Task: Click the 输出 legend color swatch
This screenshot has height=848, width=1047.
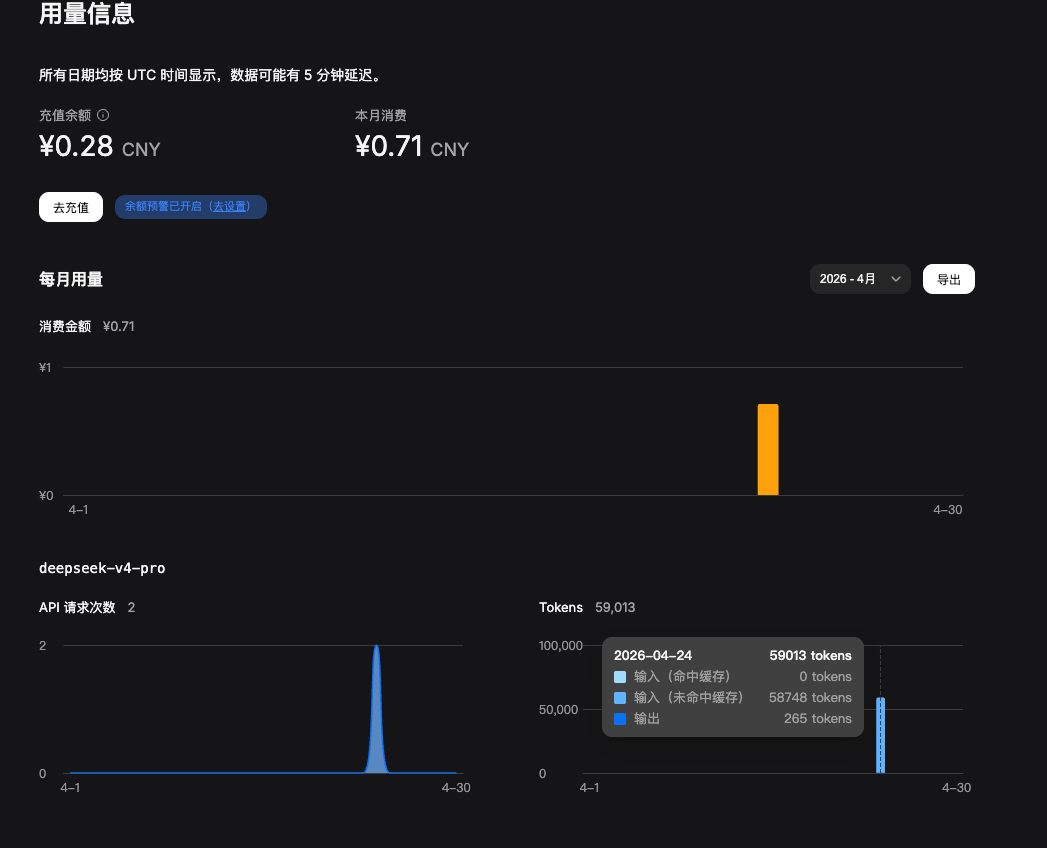Action: pyautogui.click(x=620, y=719)
